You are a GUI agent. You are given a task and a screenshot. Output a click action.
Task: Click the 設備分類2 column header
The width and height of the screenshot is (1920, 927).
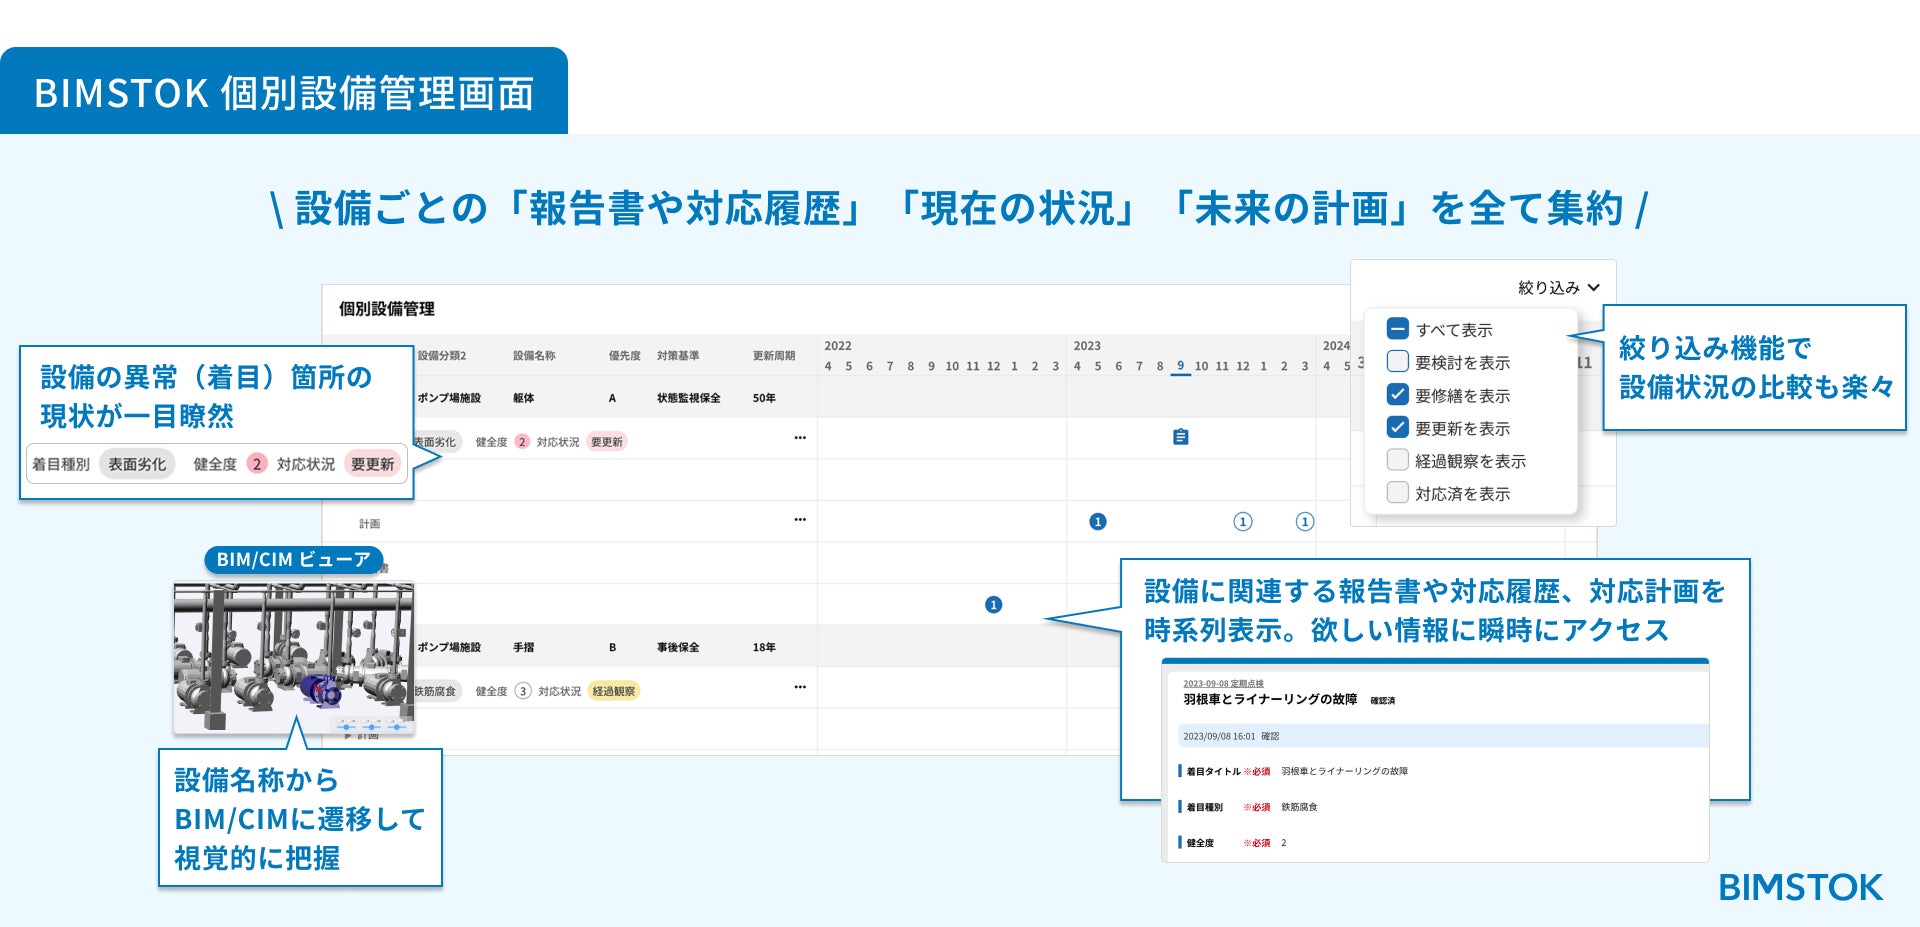point(442,356)
